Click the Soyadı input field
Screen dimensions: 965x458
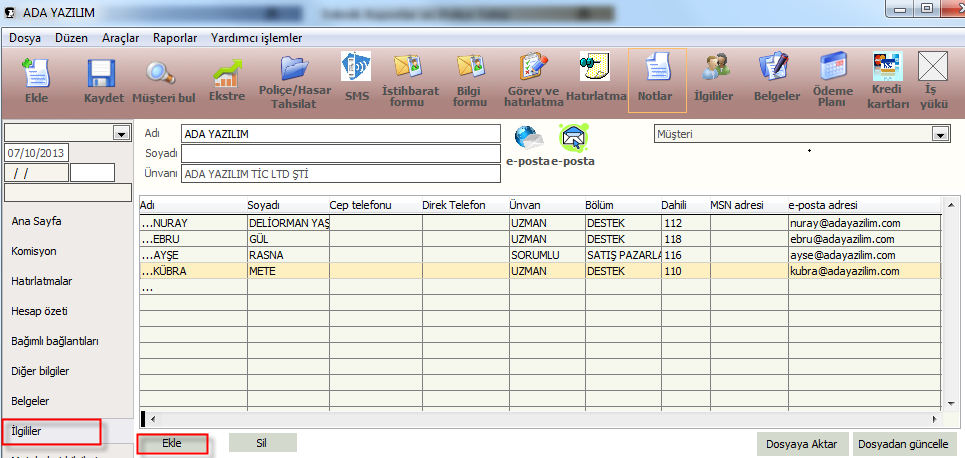(340, 153)
